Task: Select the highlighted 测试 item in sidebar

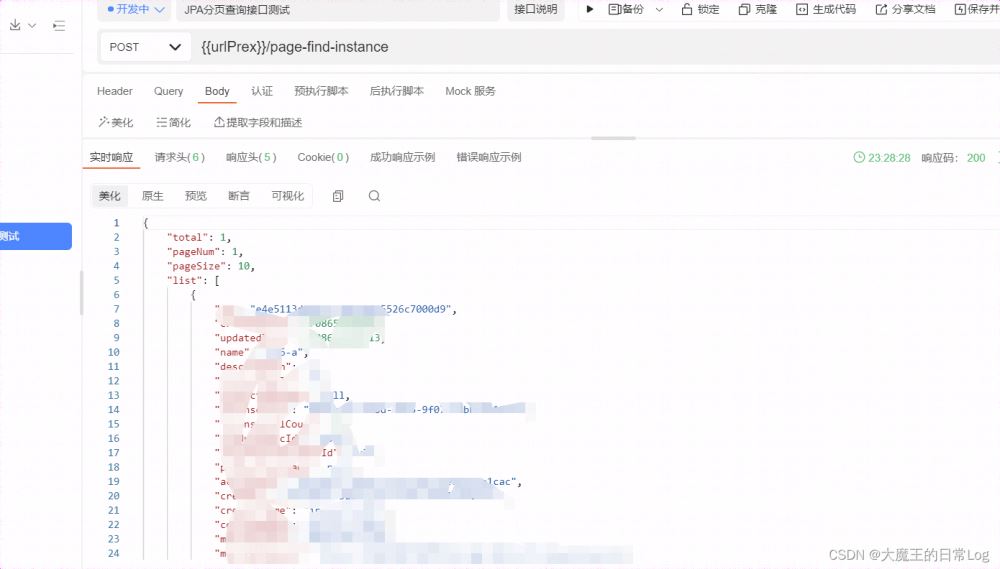Action: 36,236
